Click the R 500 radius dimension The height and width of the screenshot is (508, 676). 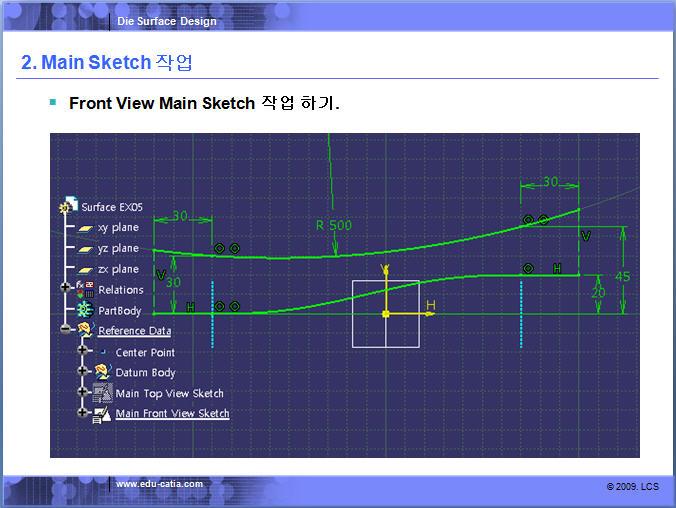point(334,226)
